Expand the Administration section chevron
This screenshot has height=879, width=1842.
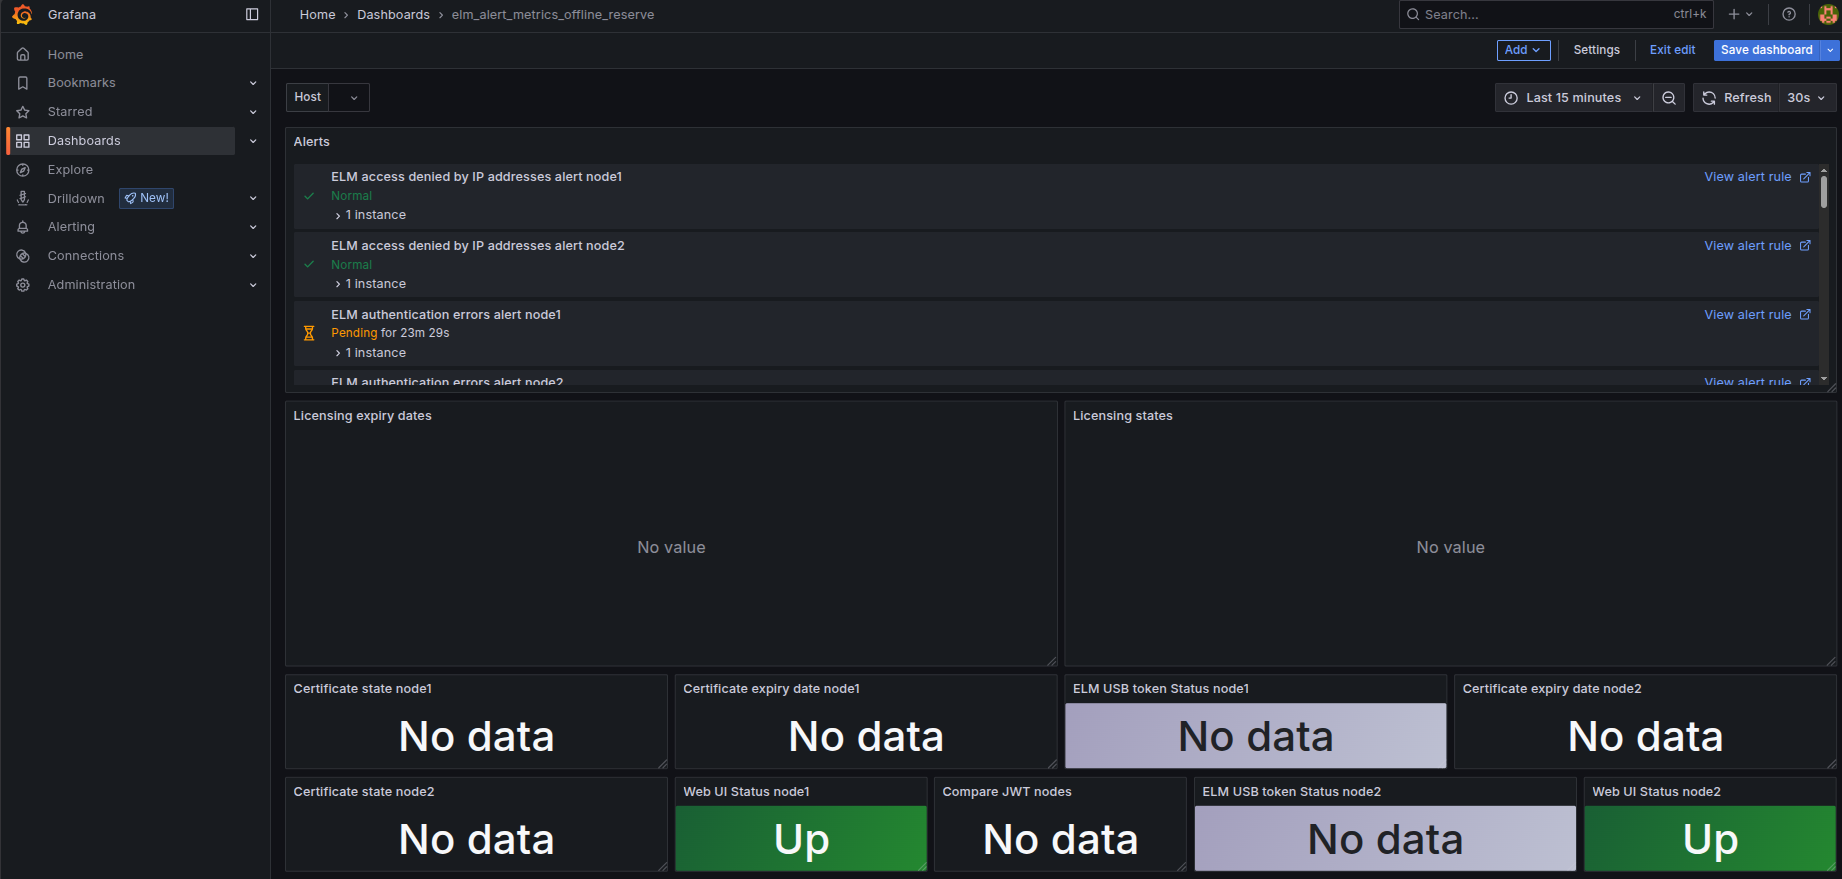click(x=253, y=285)
